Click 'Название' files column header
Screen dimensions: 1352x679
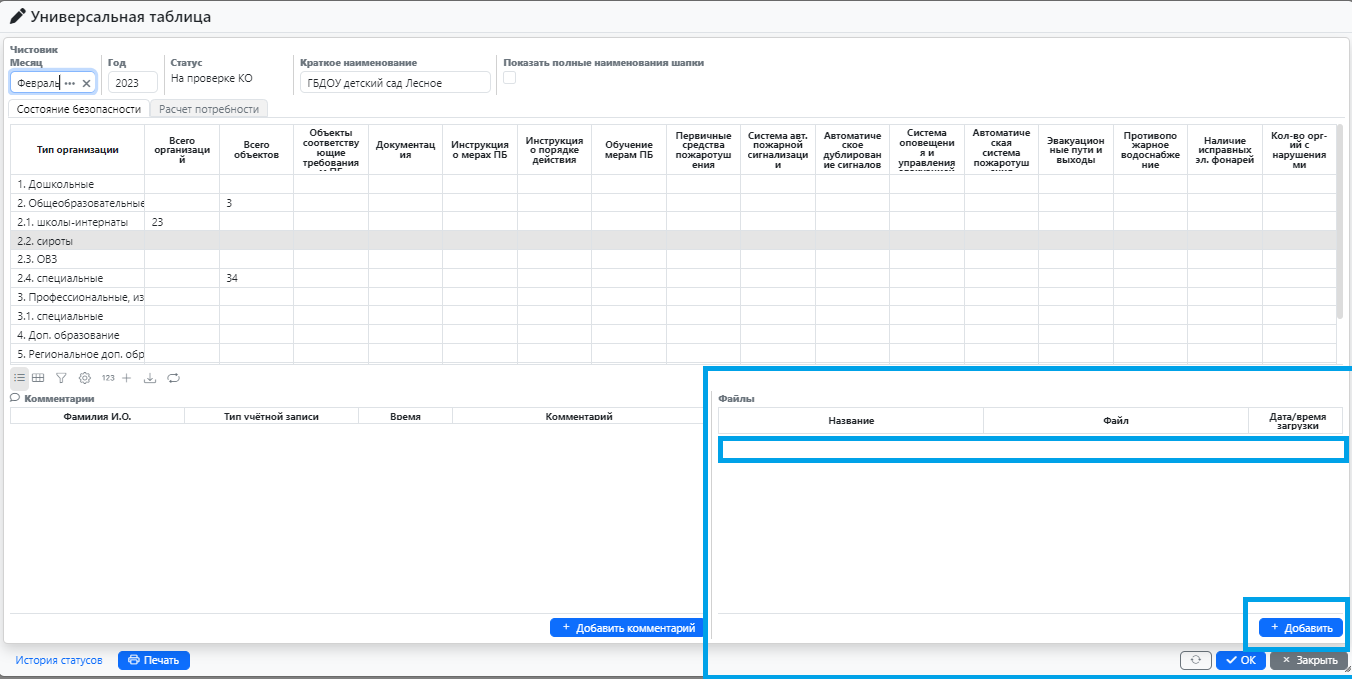[x=851, y=421]
